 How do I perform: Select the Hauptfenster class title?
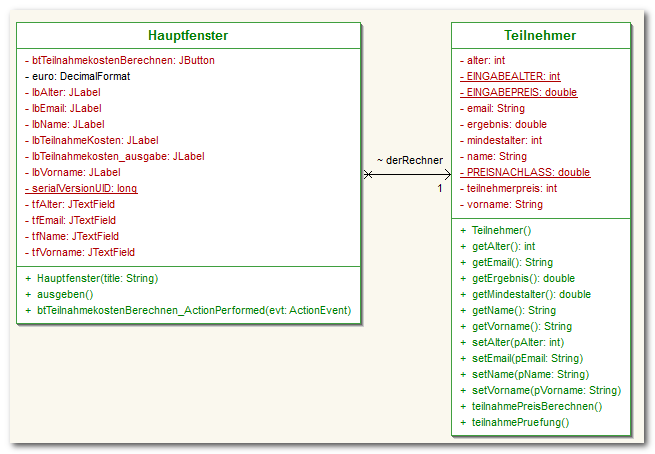tap(188, 35)
